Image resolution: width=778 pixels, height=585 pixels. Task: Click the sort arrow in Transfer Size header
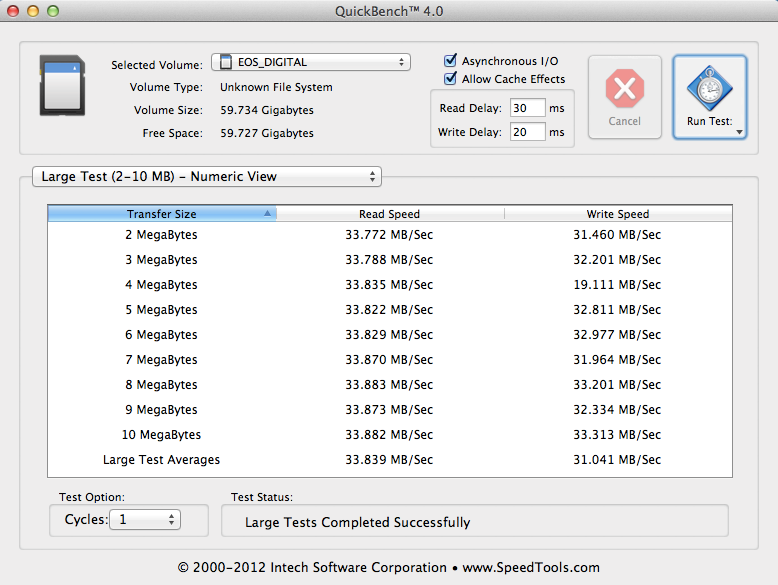(267, 214)
